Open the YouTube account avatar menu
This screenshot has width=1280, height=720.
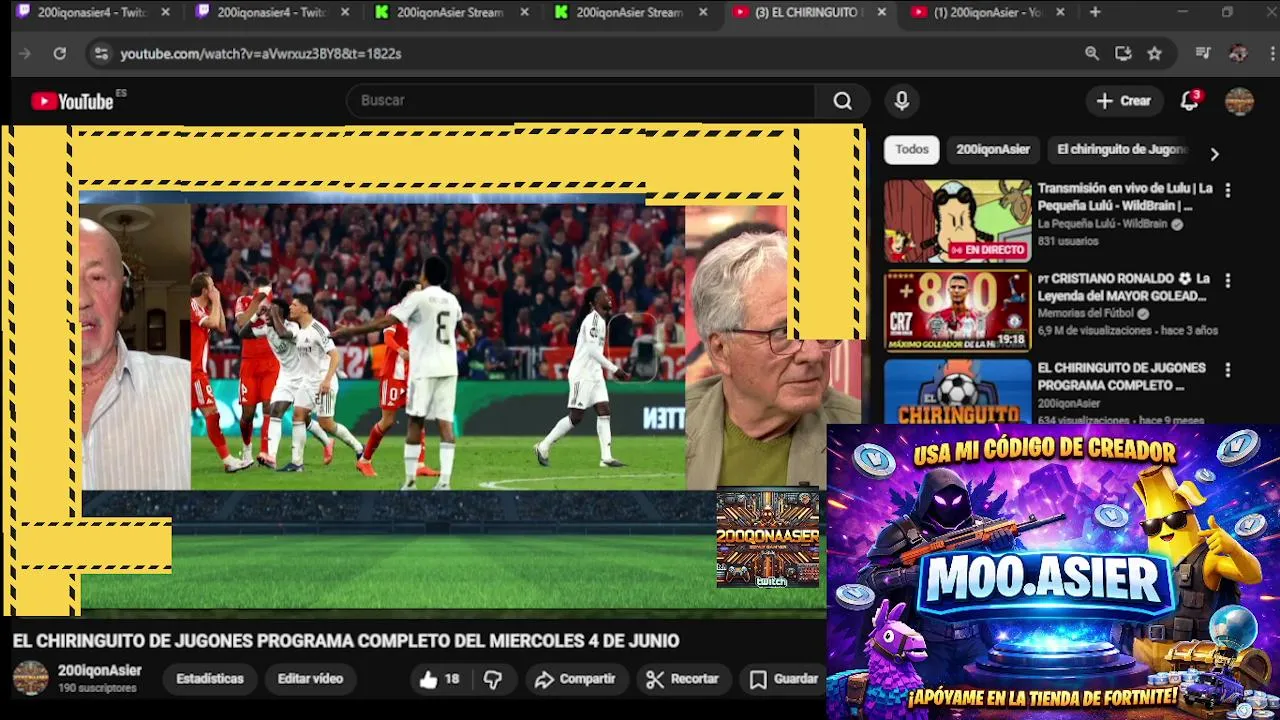pyautogui.click(x=1239, y=101)
